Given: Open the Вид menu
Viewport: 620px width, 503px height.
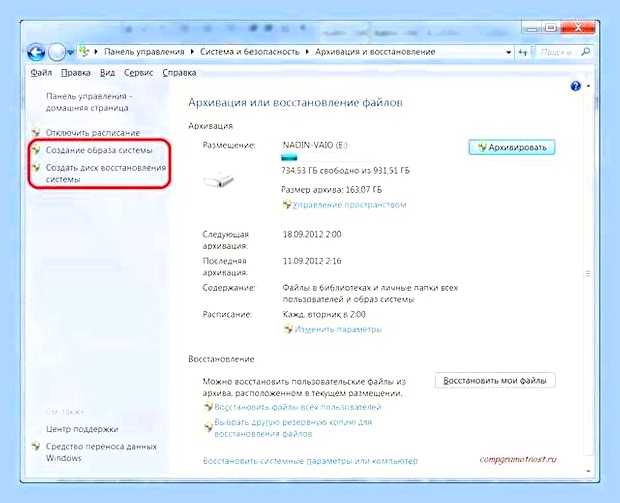Looking at the screenshot, I should coord(107,73).
